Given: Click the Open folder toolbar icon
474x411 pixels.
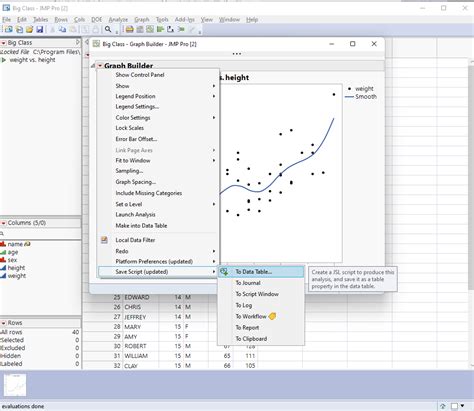Looking at the screenshot, I should click(30, 30).
